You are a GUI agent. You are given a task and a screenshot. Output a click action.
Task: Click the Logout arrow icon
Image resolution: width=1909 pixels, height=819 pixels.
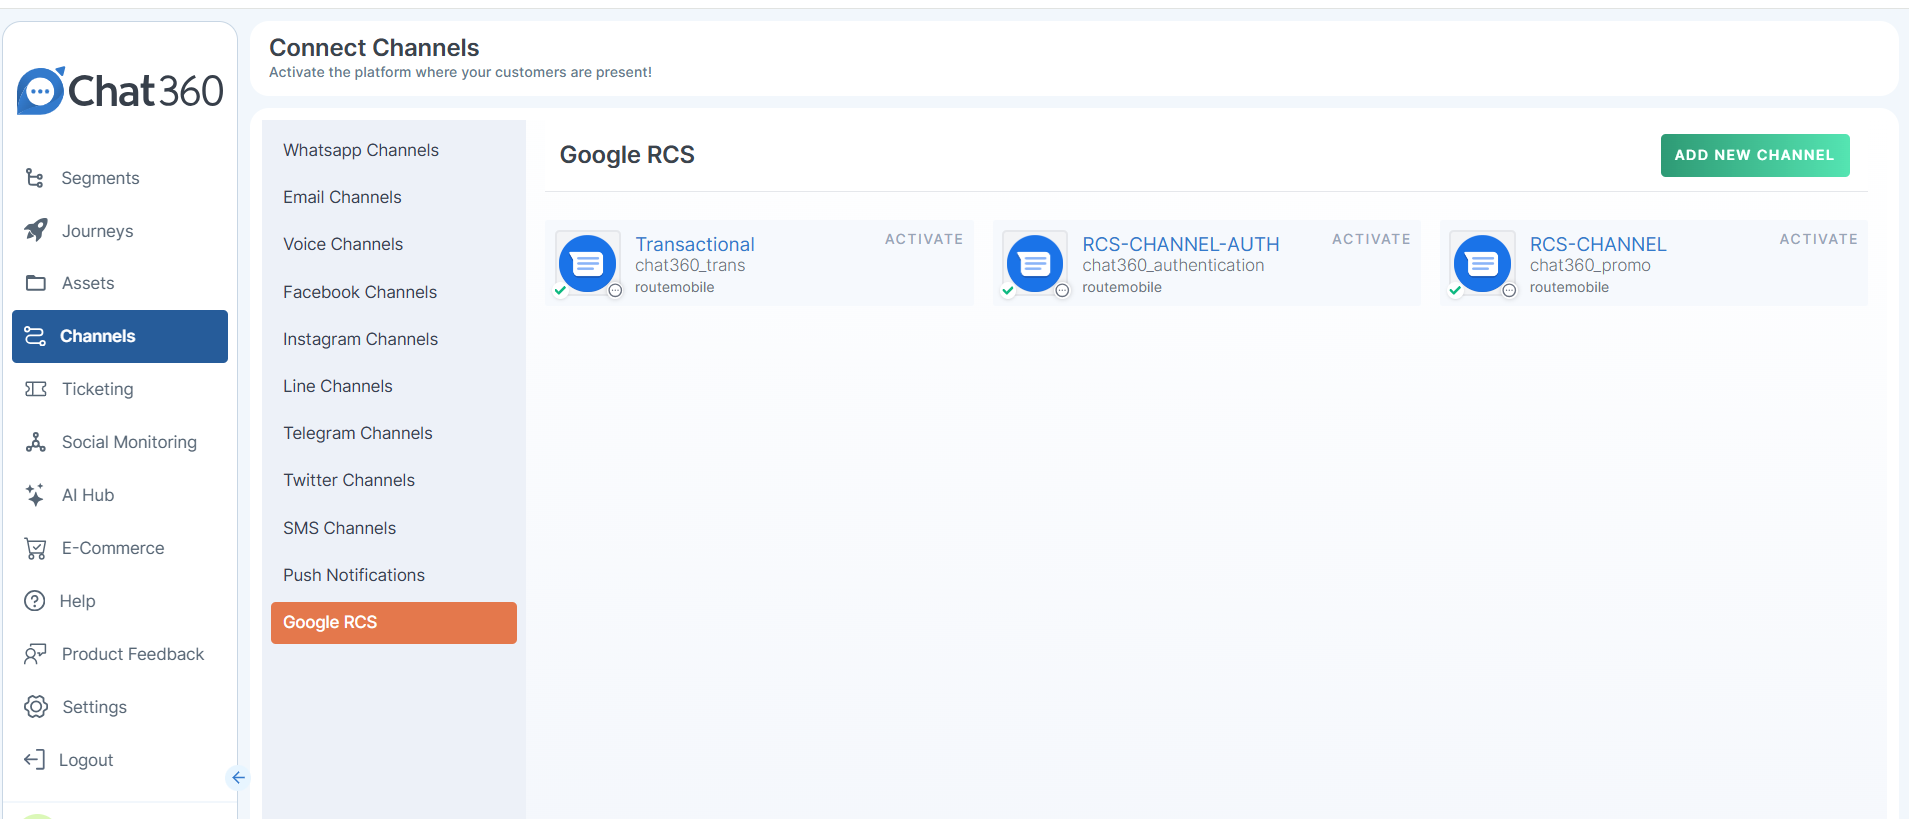coord(34,760)
